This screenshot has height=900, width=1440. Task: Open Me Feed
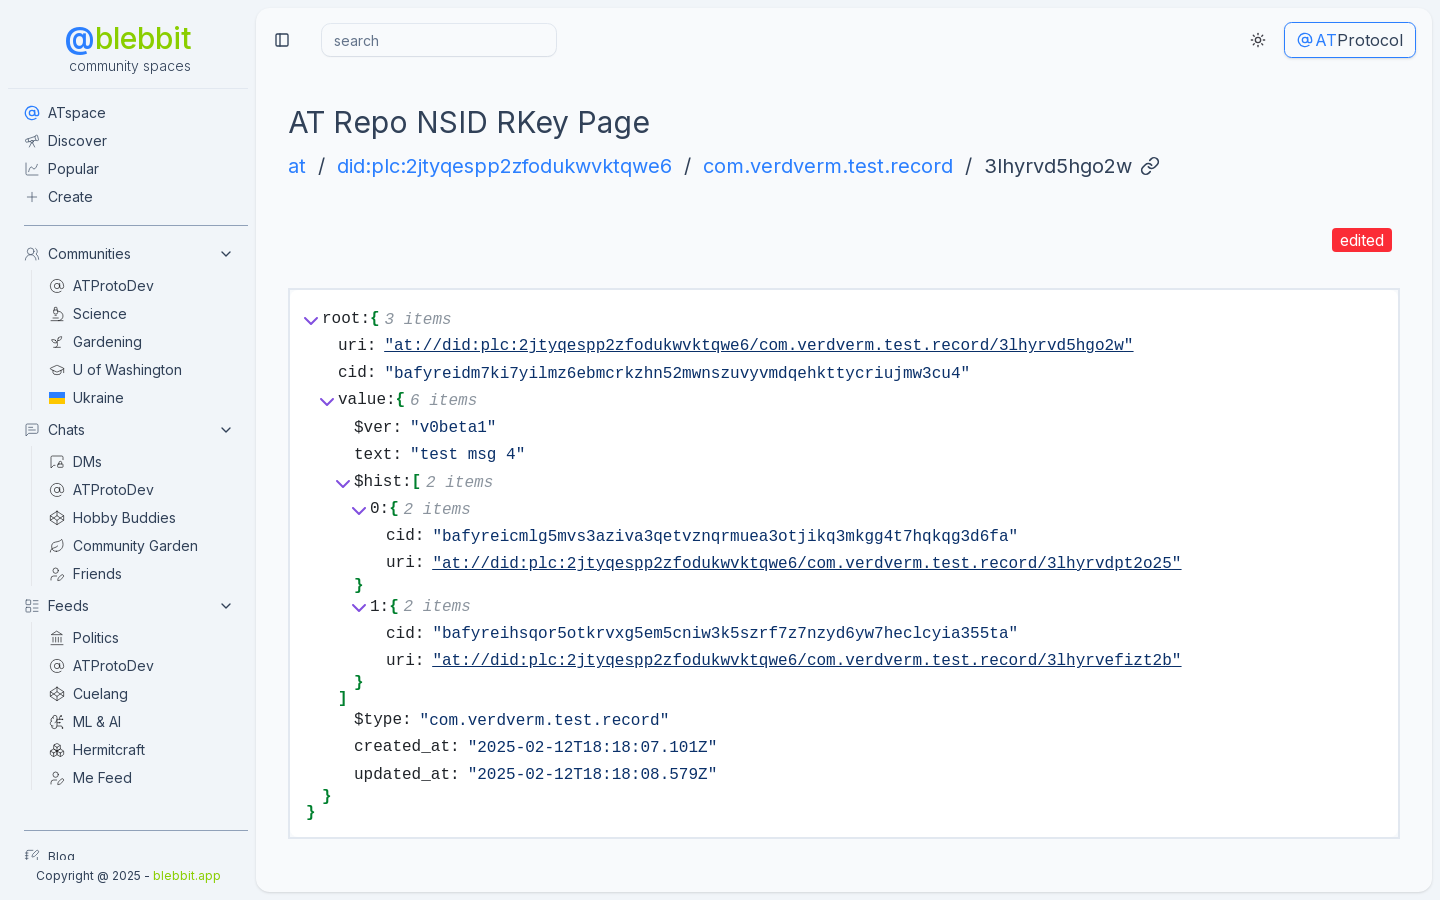pyautogui.click(x=102, y=778)
